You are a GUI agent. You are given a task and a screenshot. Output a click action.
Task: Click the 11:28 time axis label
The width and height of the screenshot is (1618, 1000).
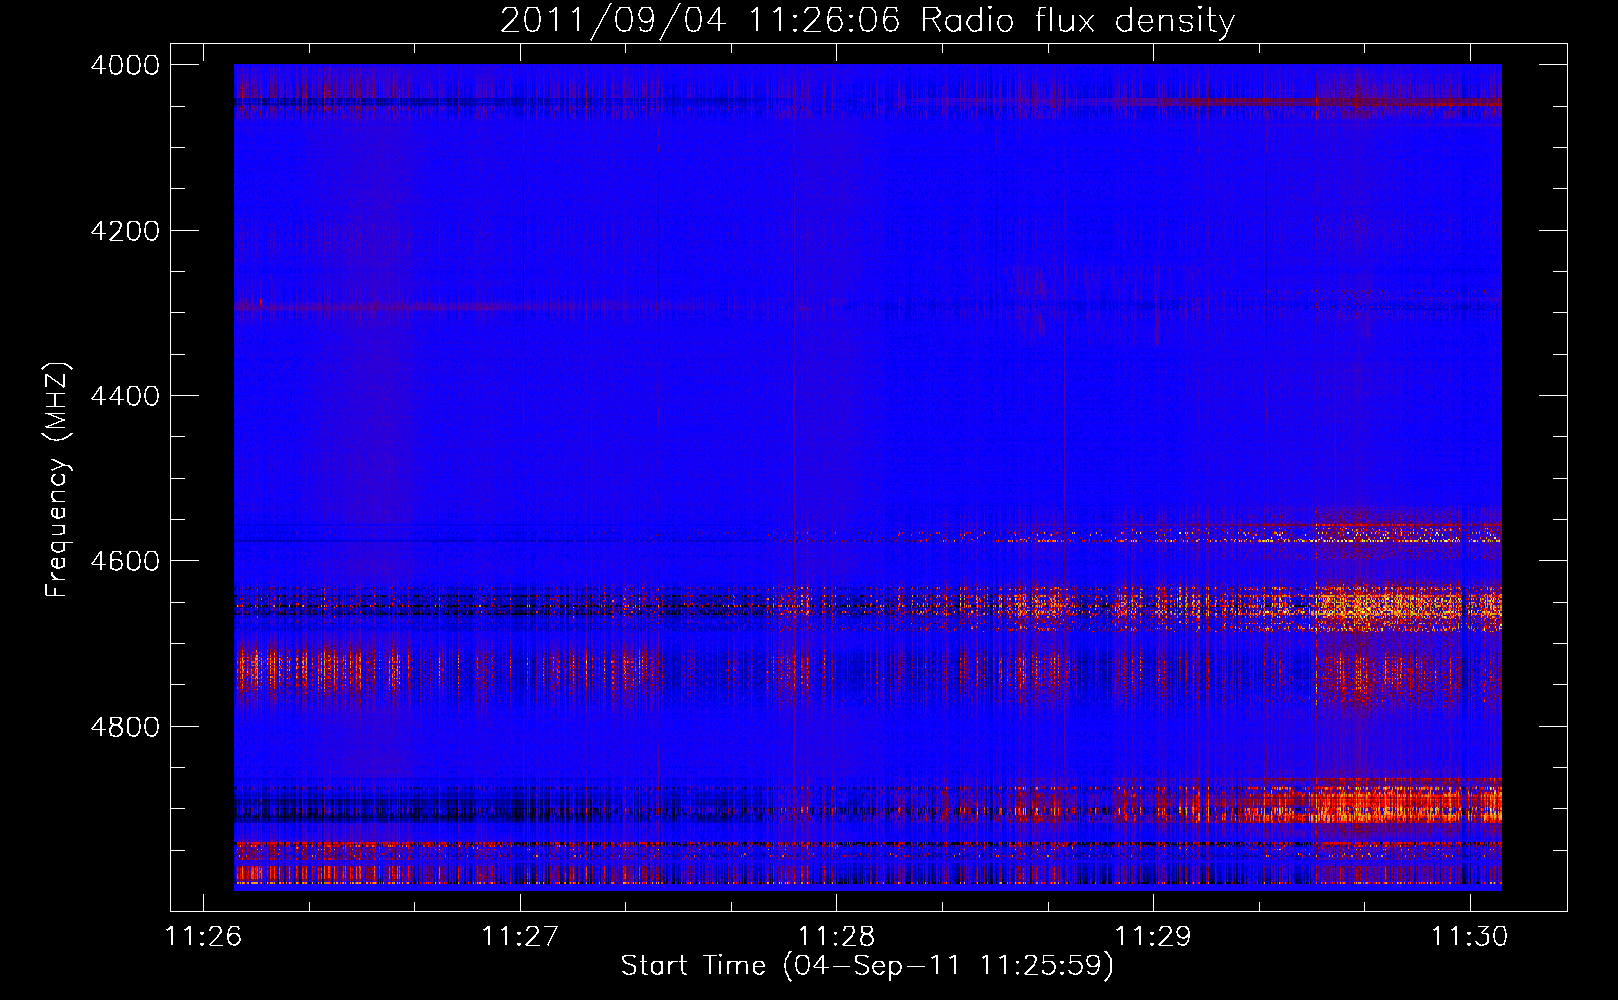click(837, 936)
